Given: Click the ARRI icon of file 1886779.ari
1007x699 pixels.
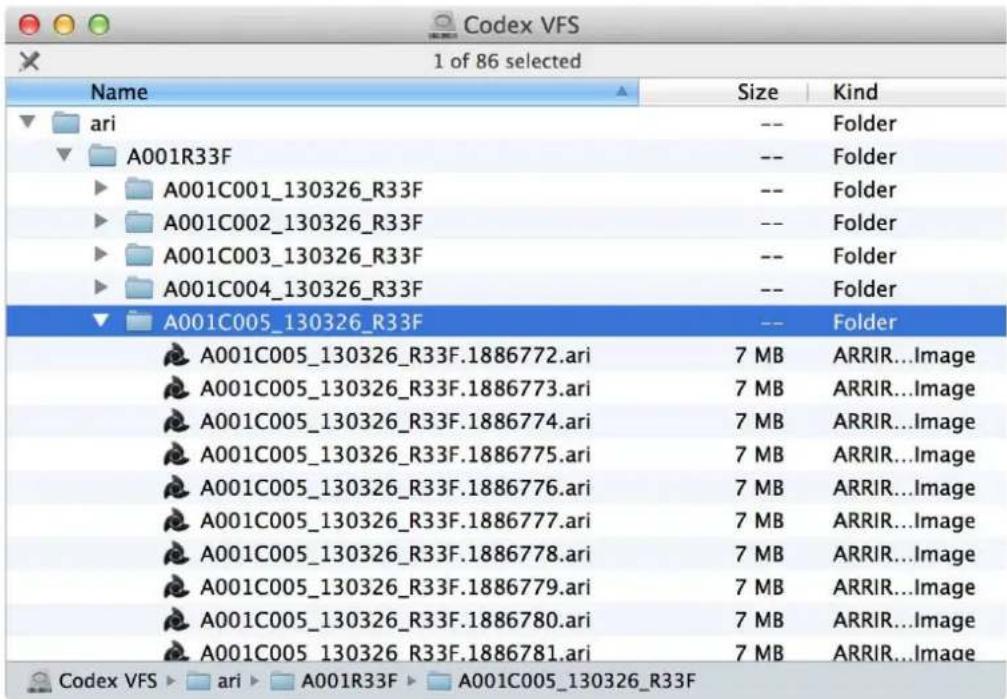Looking at the screenshot, I should tap(176, 587).
